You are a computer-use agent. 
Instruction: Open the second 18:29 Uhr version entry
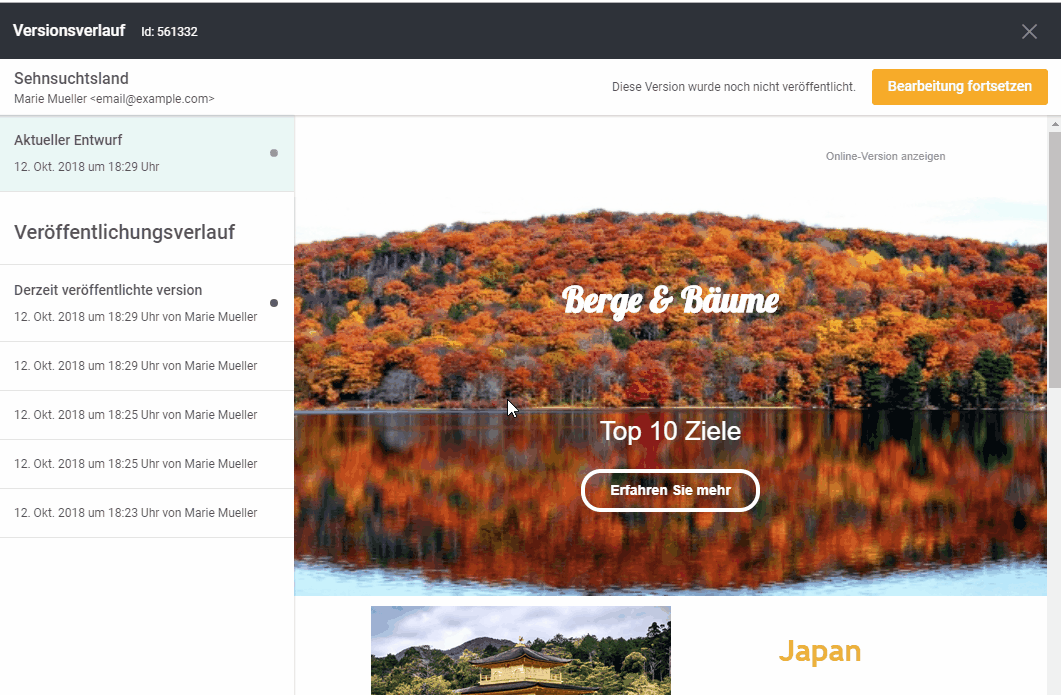147,366
